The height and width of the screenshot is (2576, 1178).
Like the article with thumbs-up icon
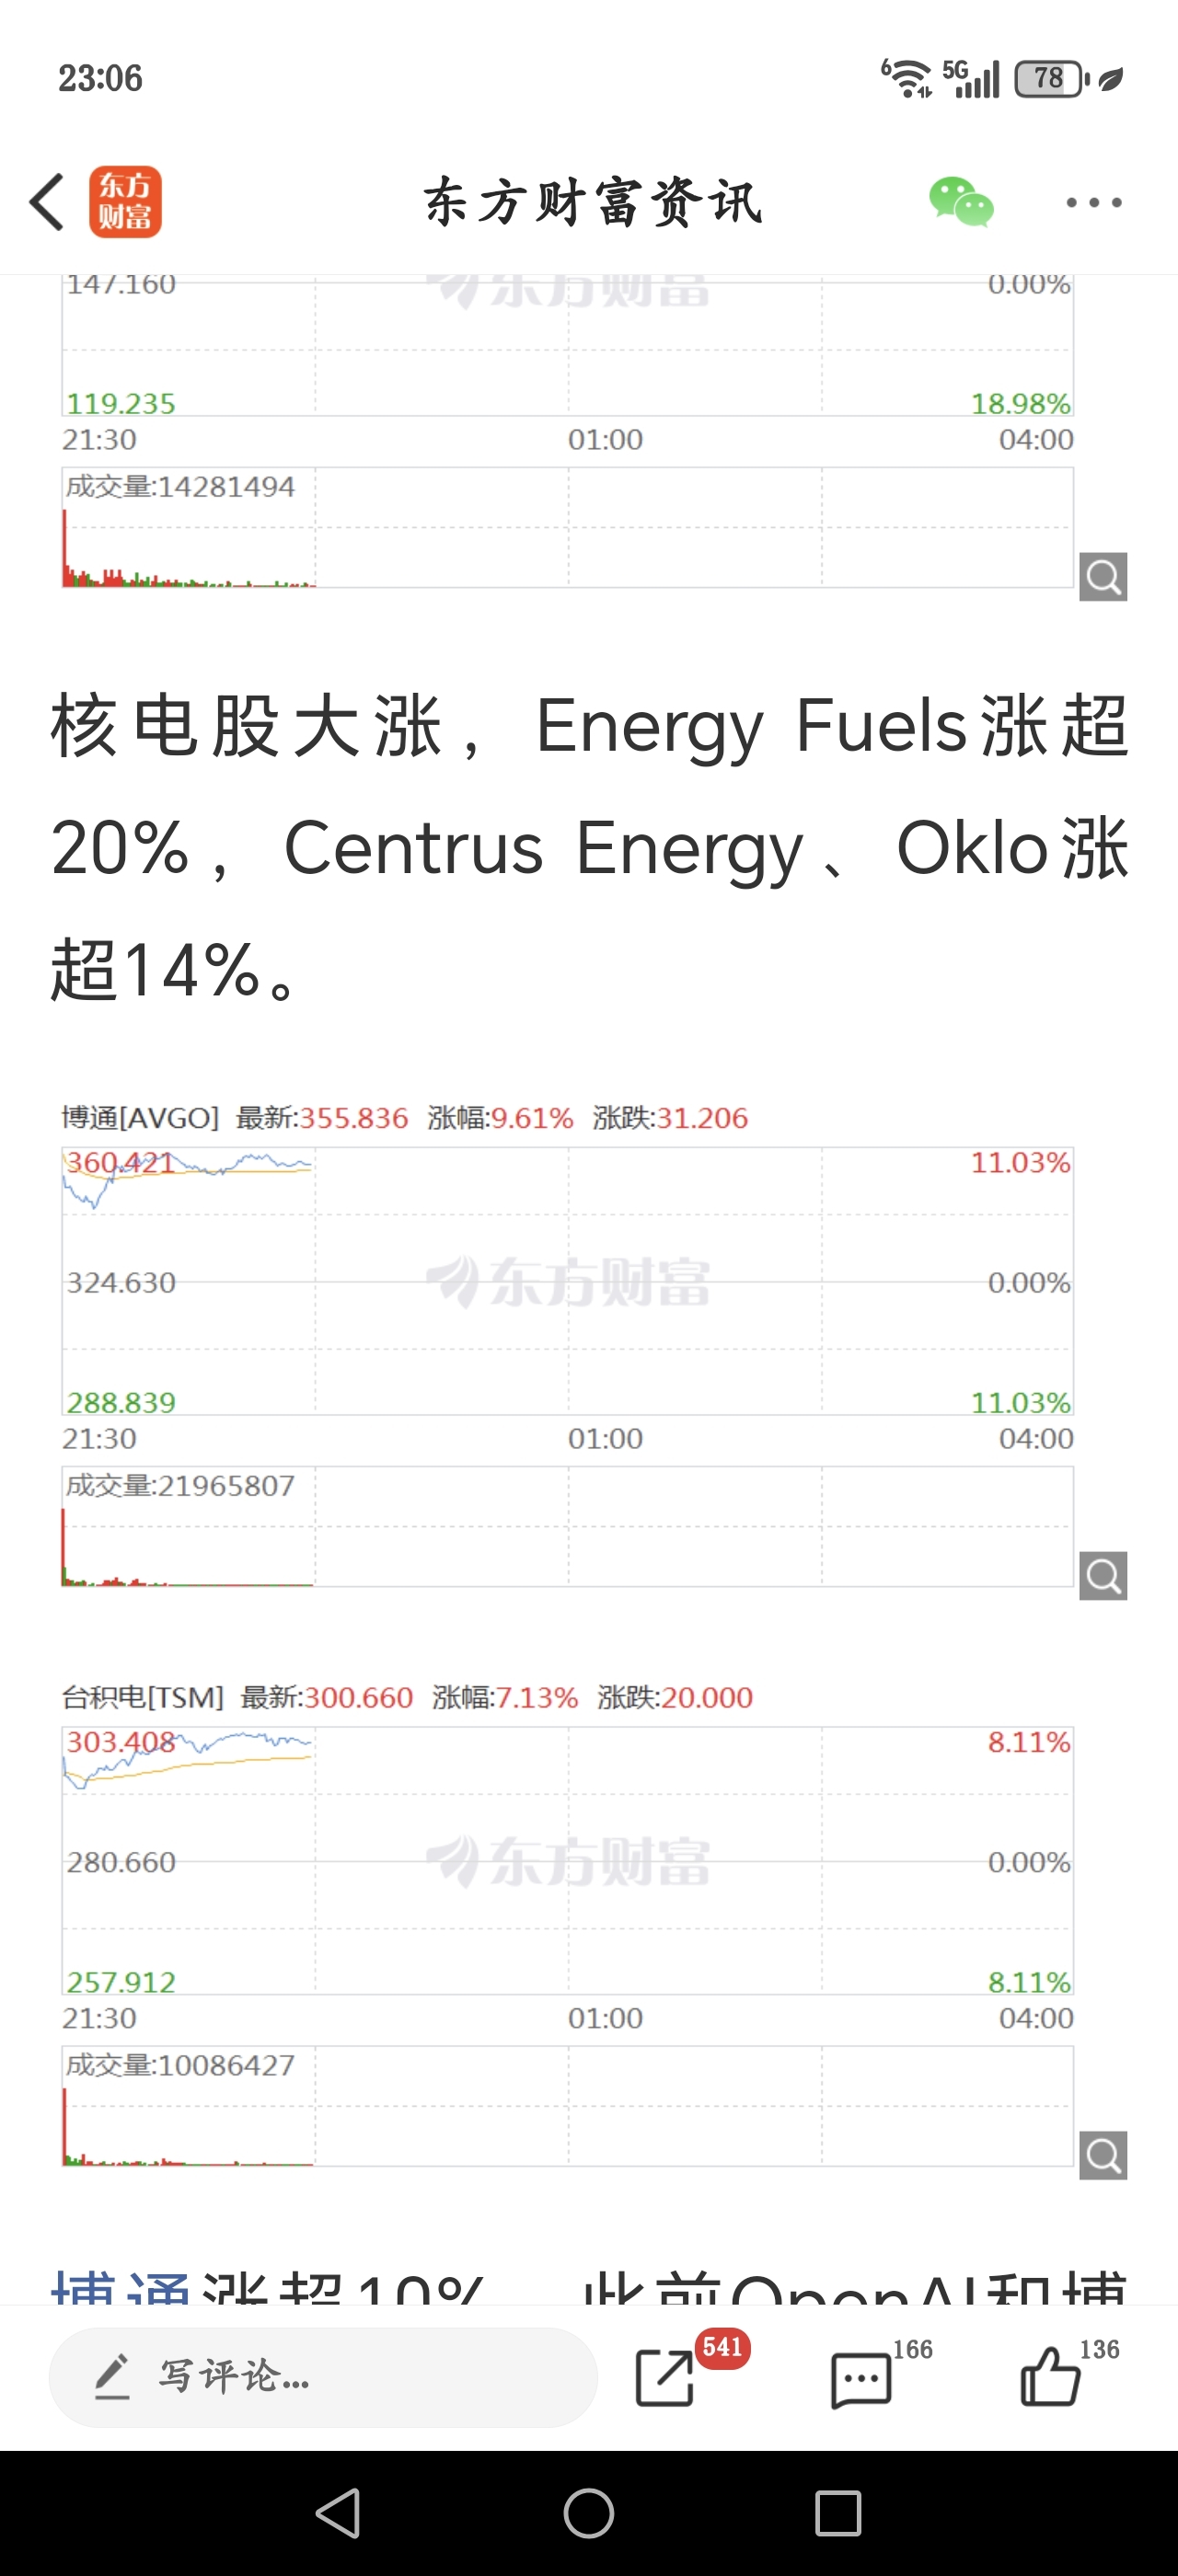(1050, 2376)
